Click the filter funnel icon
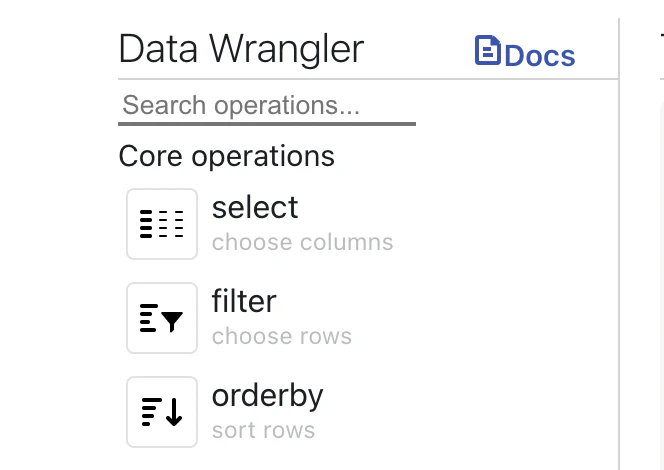This screenshot has height=470, width=664. click(162, 318)
